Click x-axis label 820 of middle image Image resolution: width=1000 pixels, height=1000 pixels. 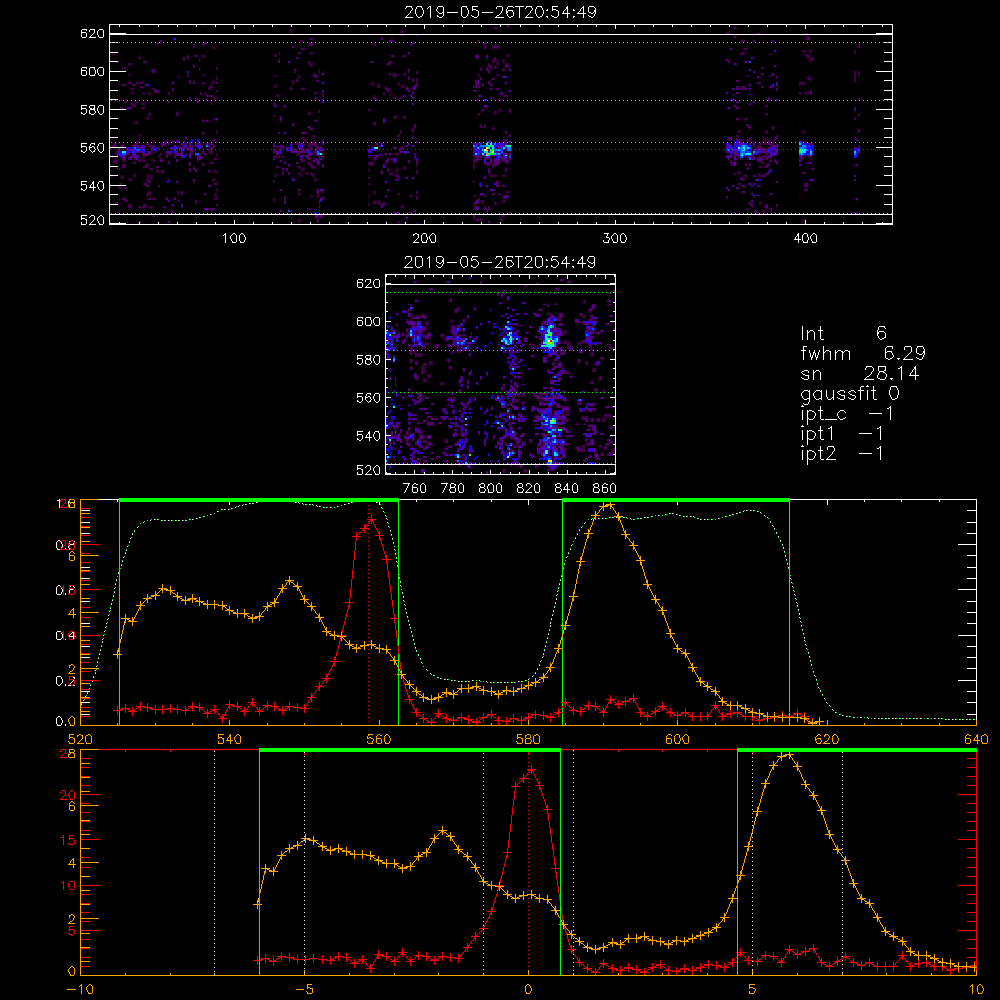click(529, 489)
